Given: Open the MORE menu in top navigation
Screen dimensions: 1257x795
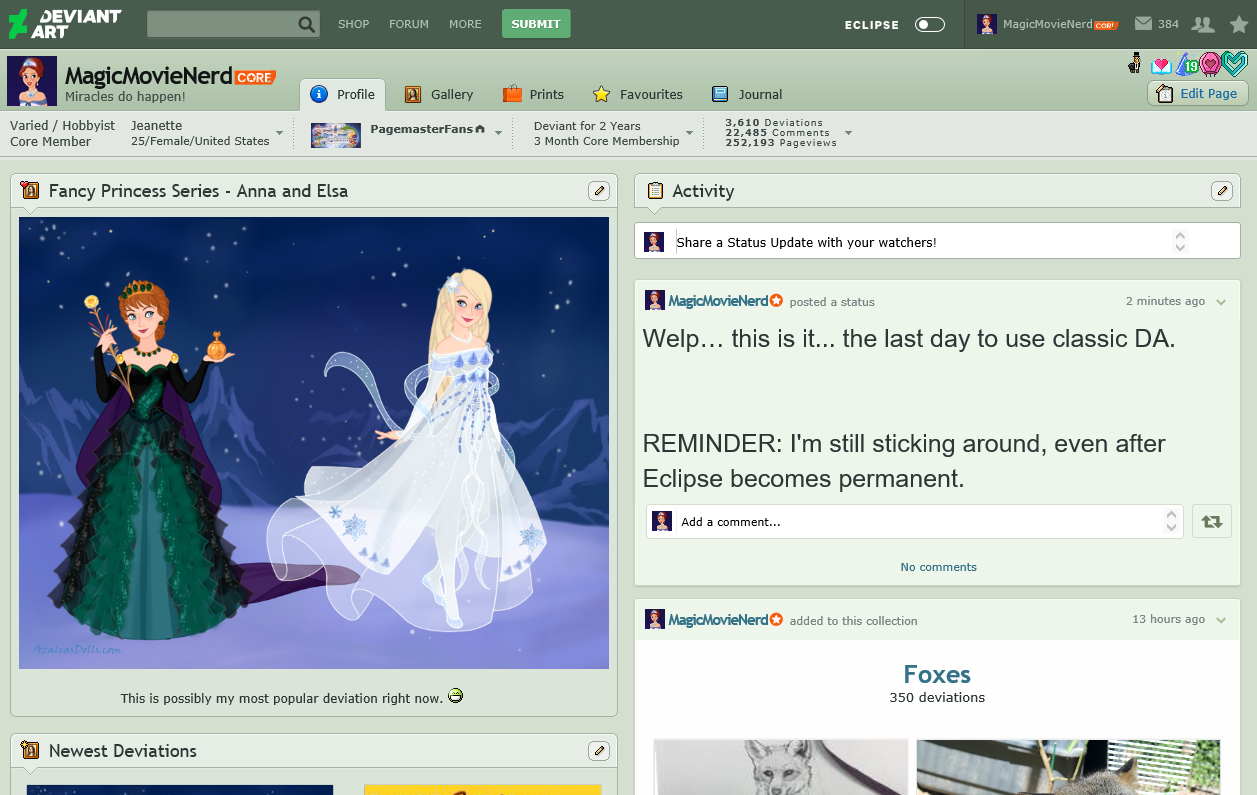Looking at the screenshot, I should click(465, 24).
